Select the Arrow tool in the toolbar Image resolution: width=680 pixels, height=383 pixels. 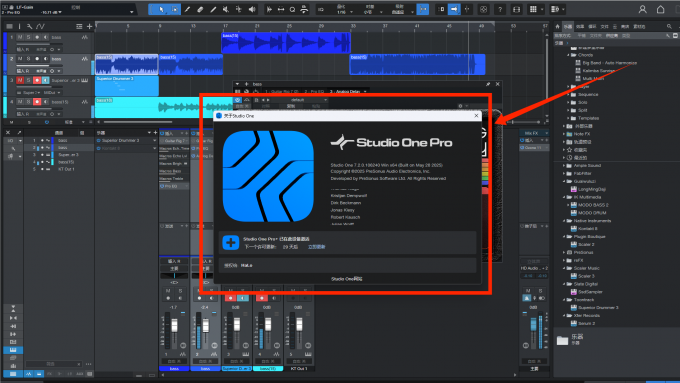tap(161, 9)
